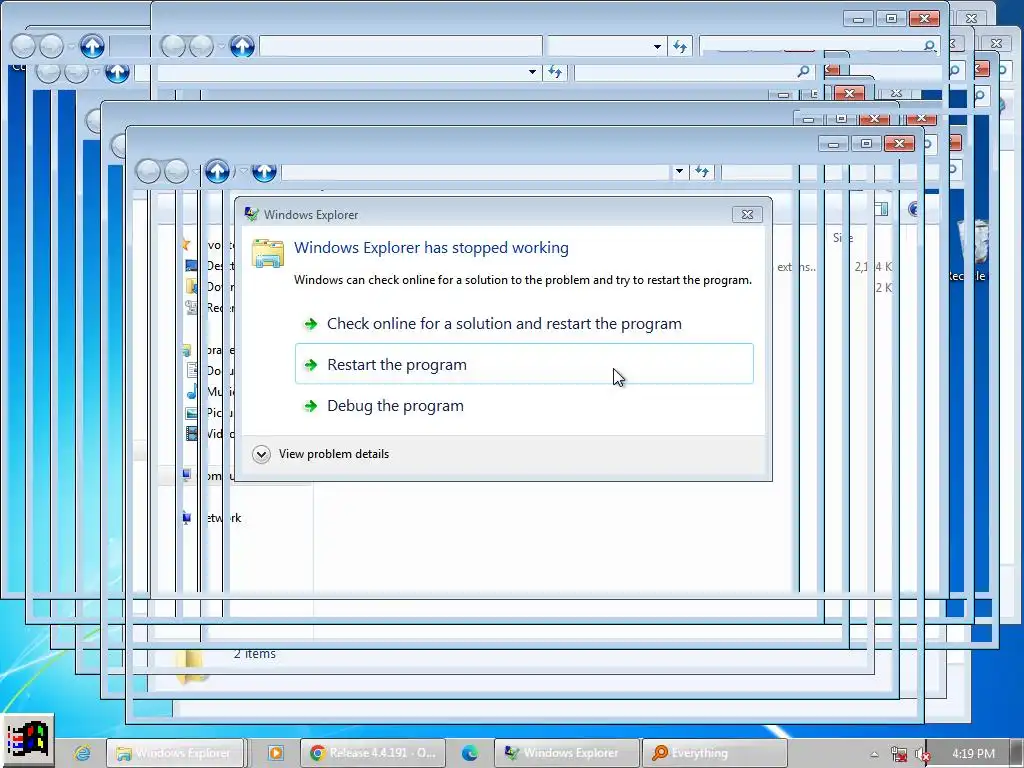Click the green arrow beside 'Check online for a solution'
Image resolution: width=1024 pixels, height=768 pixels.
pyautogui.click(x=311, y=324)
